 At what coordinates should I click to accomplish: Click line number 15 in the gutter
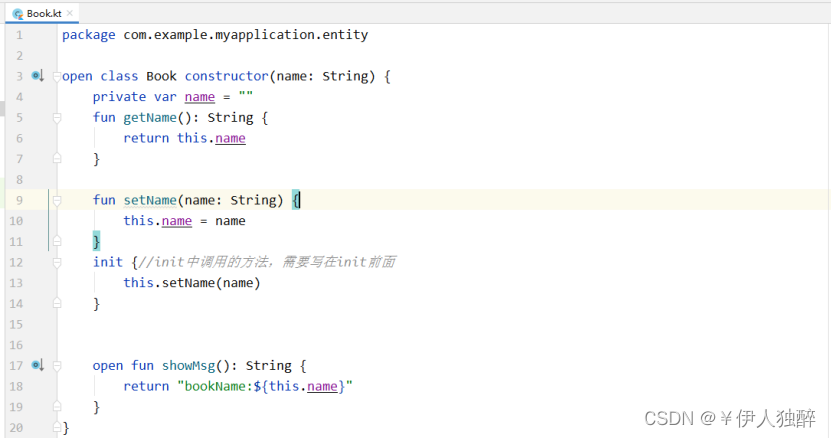click(16, 325)
